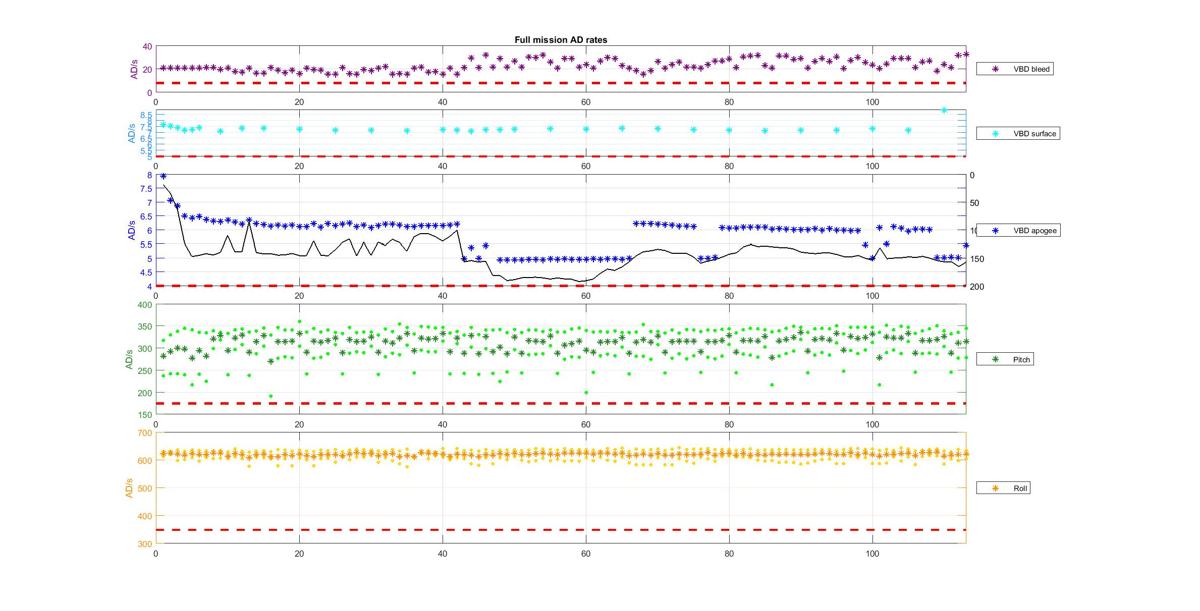Select the Roll legend entry

1003,488
